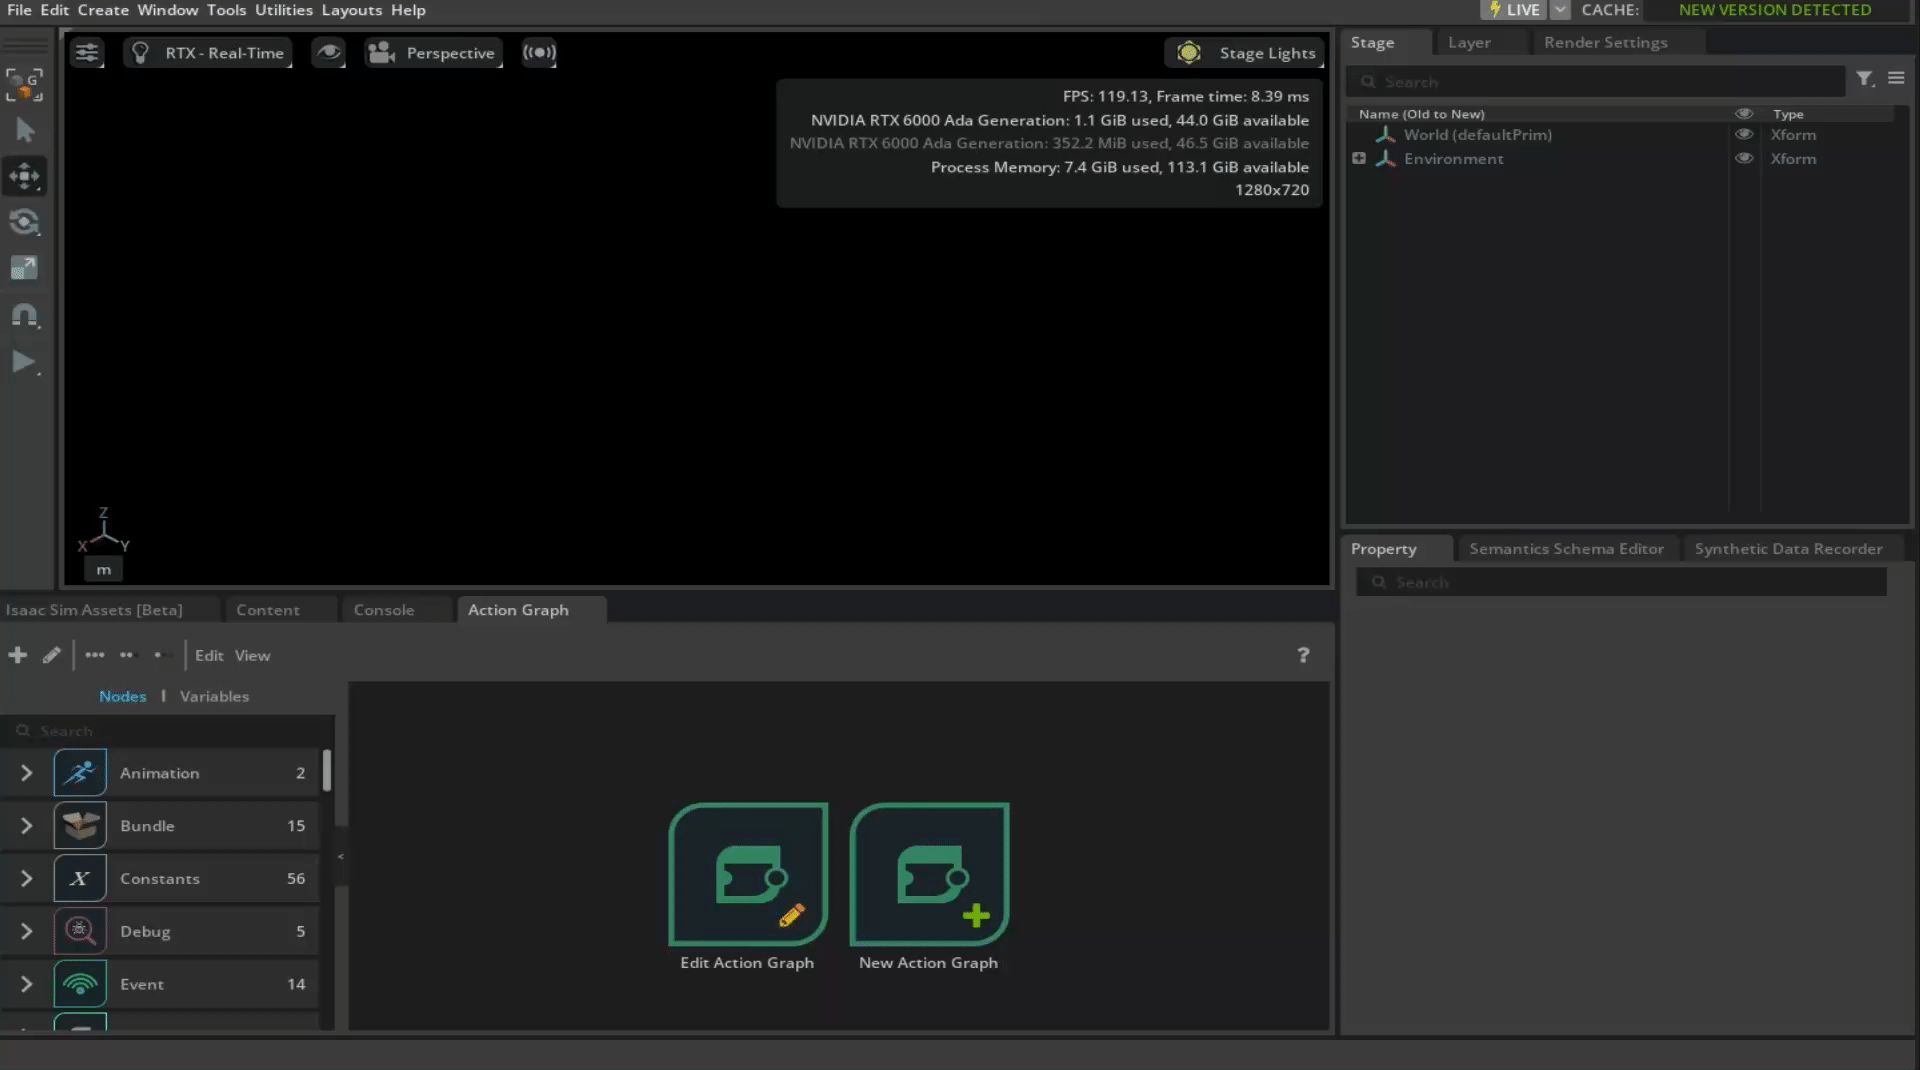Image resolution: width=1920 pixels, height=1070 pixels.
Task: Open Stage Lights menu
Action: coord(1245,53)
